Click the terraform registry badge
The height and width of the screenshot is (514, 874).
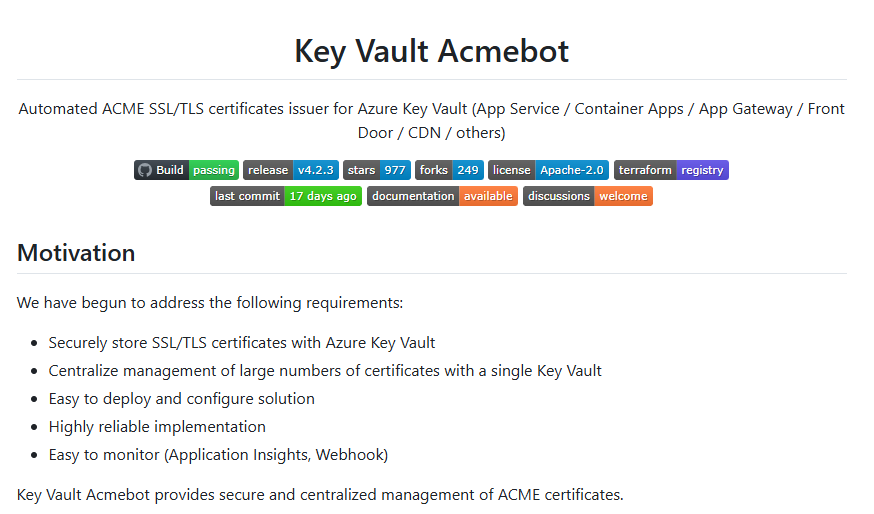tap(671, 170)
